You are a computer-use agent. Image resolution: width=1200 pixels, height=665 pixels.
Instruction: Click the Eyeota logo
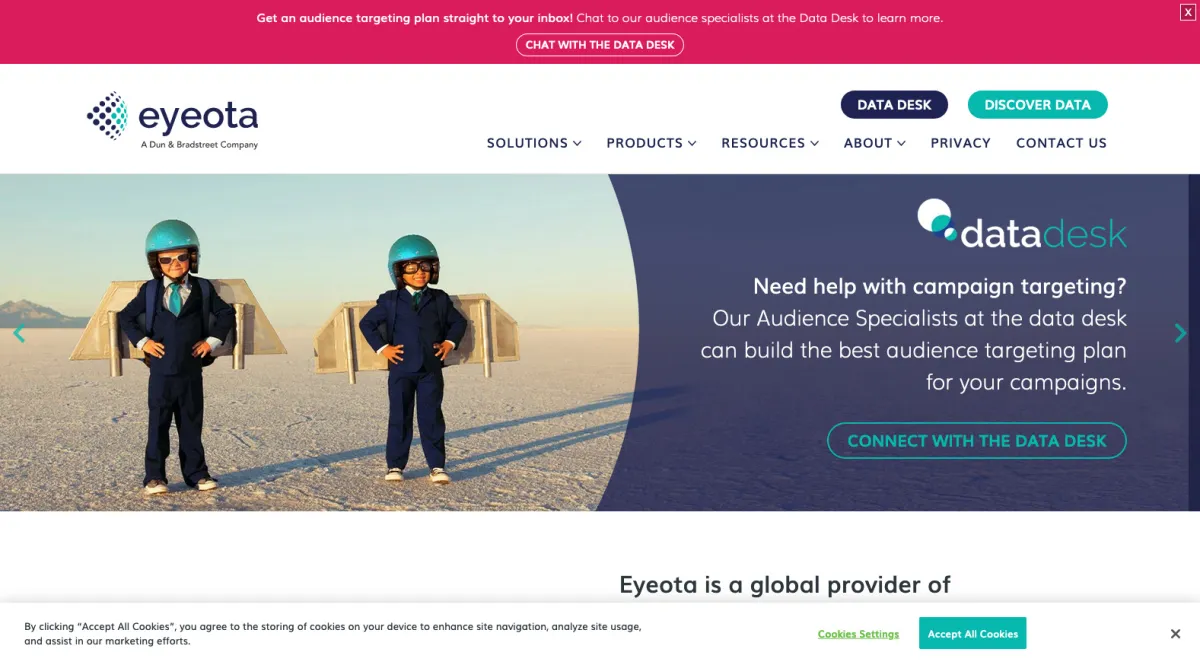point(172,120)
